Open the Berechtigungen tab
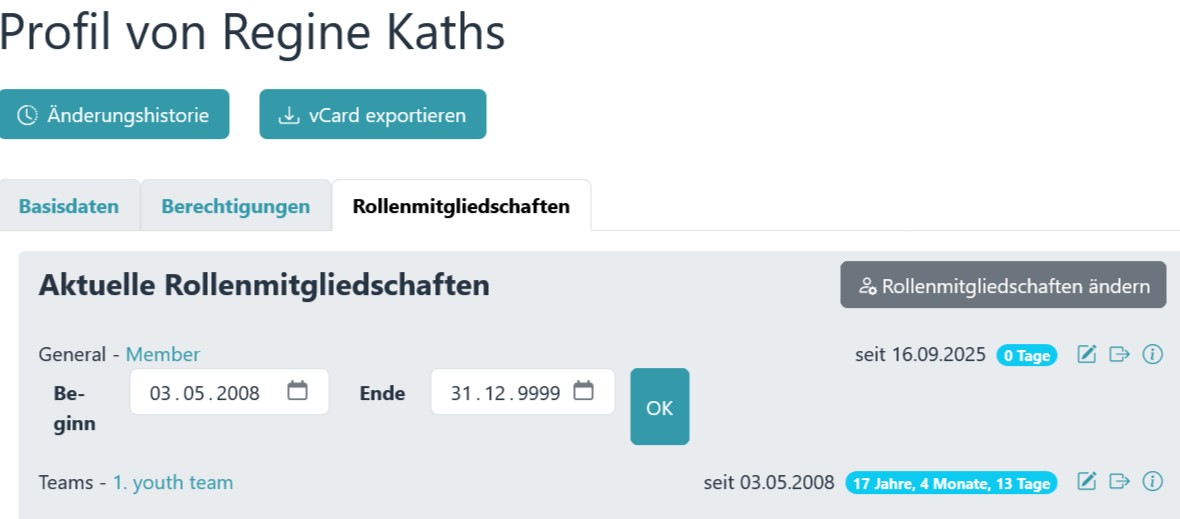This screenshot has height=519, width=1180. tap(235, 207)
